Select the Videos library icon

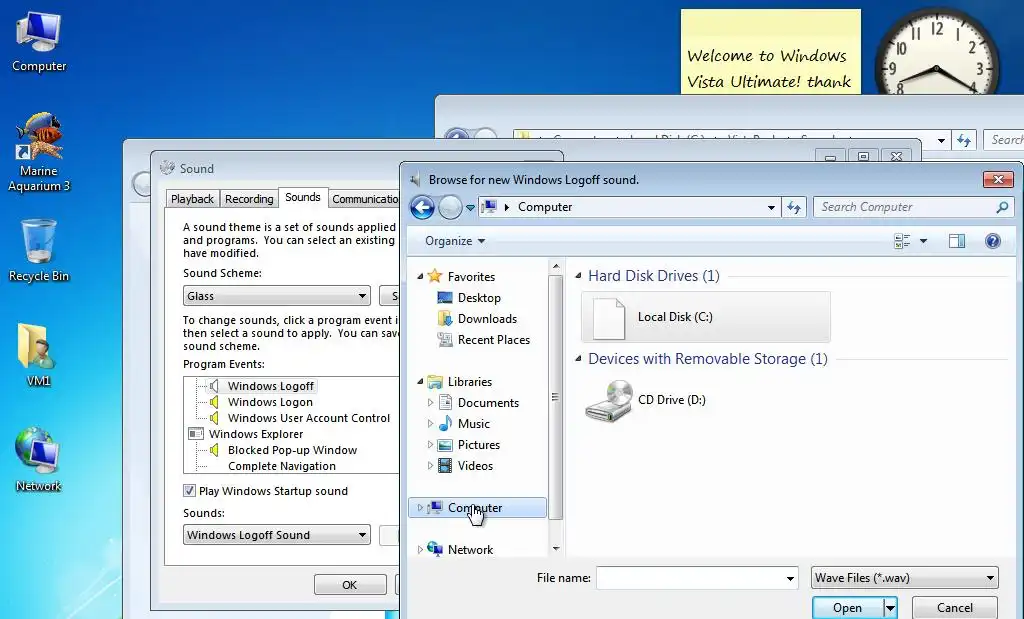pyautogui.click(x=445, y=466)
